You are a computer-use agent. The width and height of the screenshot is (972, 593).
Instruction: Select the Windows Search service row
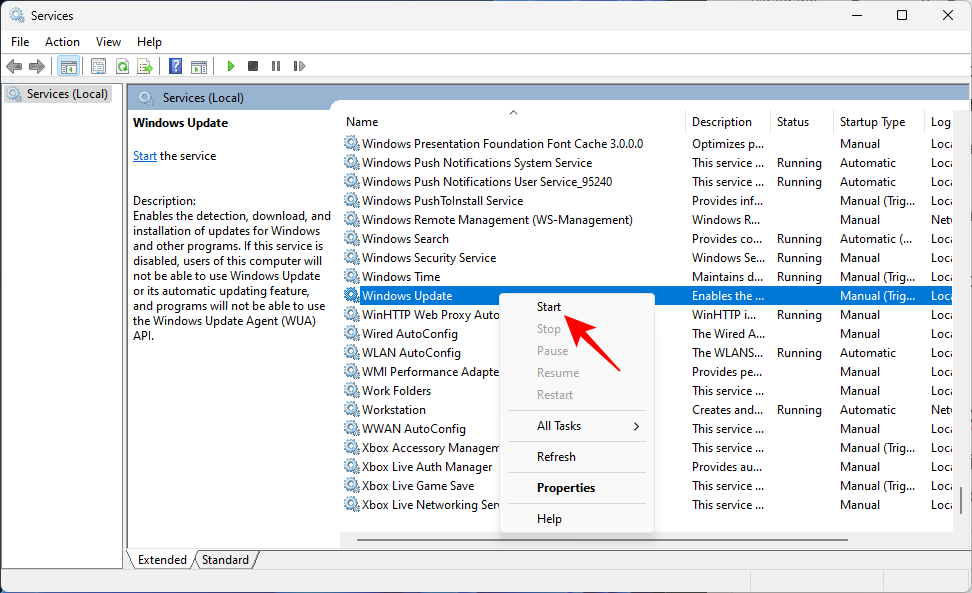(x=406, y=238)
